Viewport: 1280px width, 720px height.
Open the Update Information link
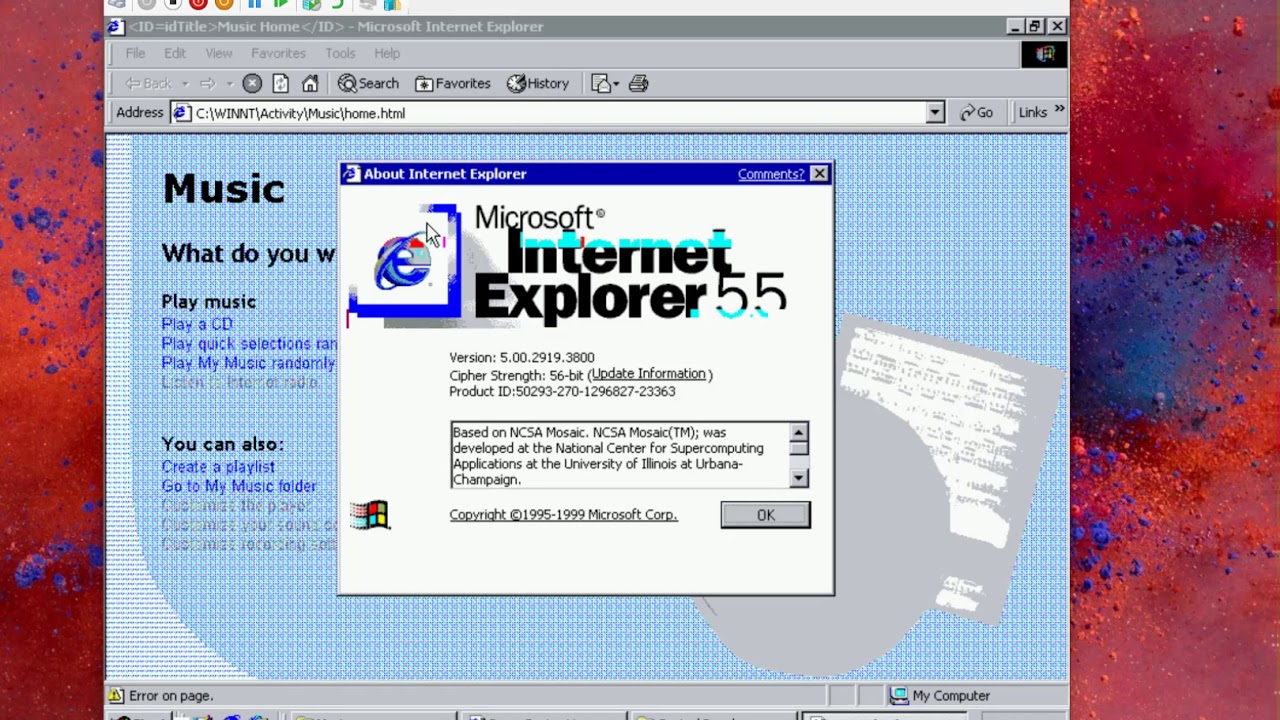pyautogui.click(x=648, y=374)
